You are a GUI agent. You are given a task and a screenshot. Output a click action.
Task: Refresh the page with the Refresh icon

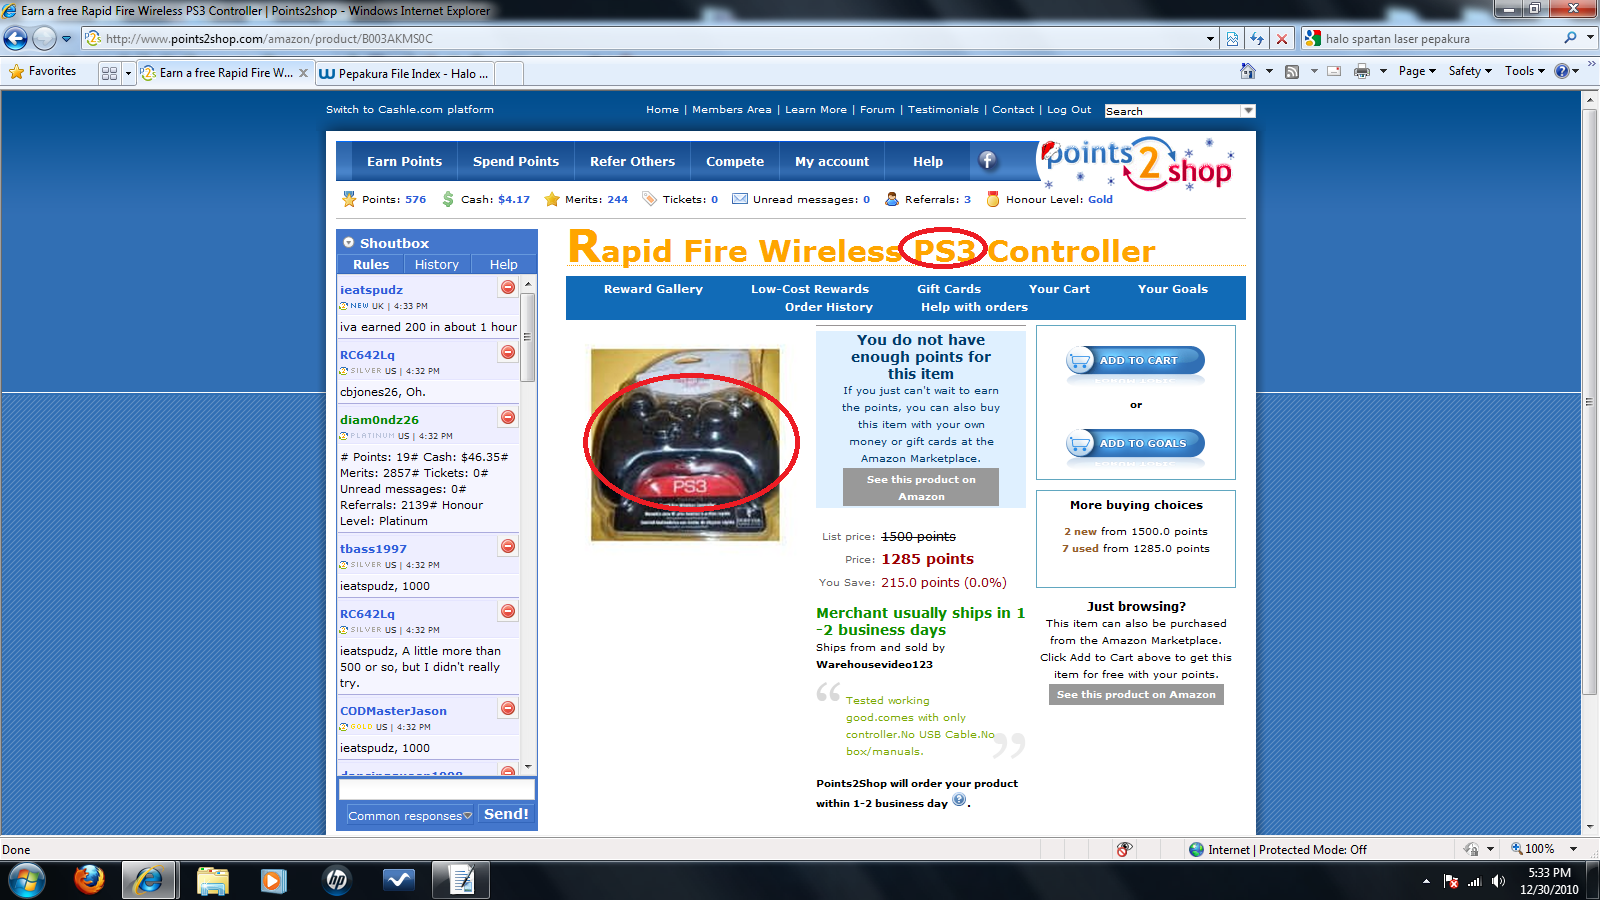pos(1257,39)
